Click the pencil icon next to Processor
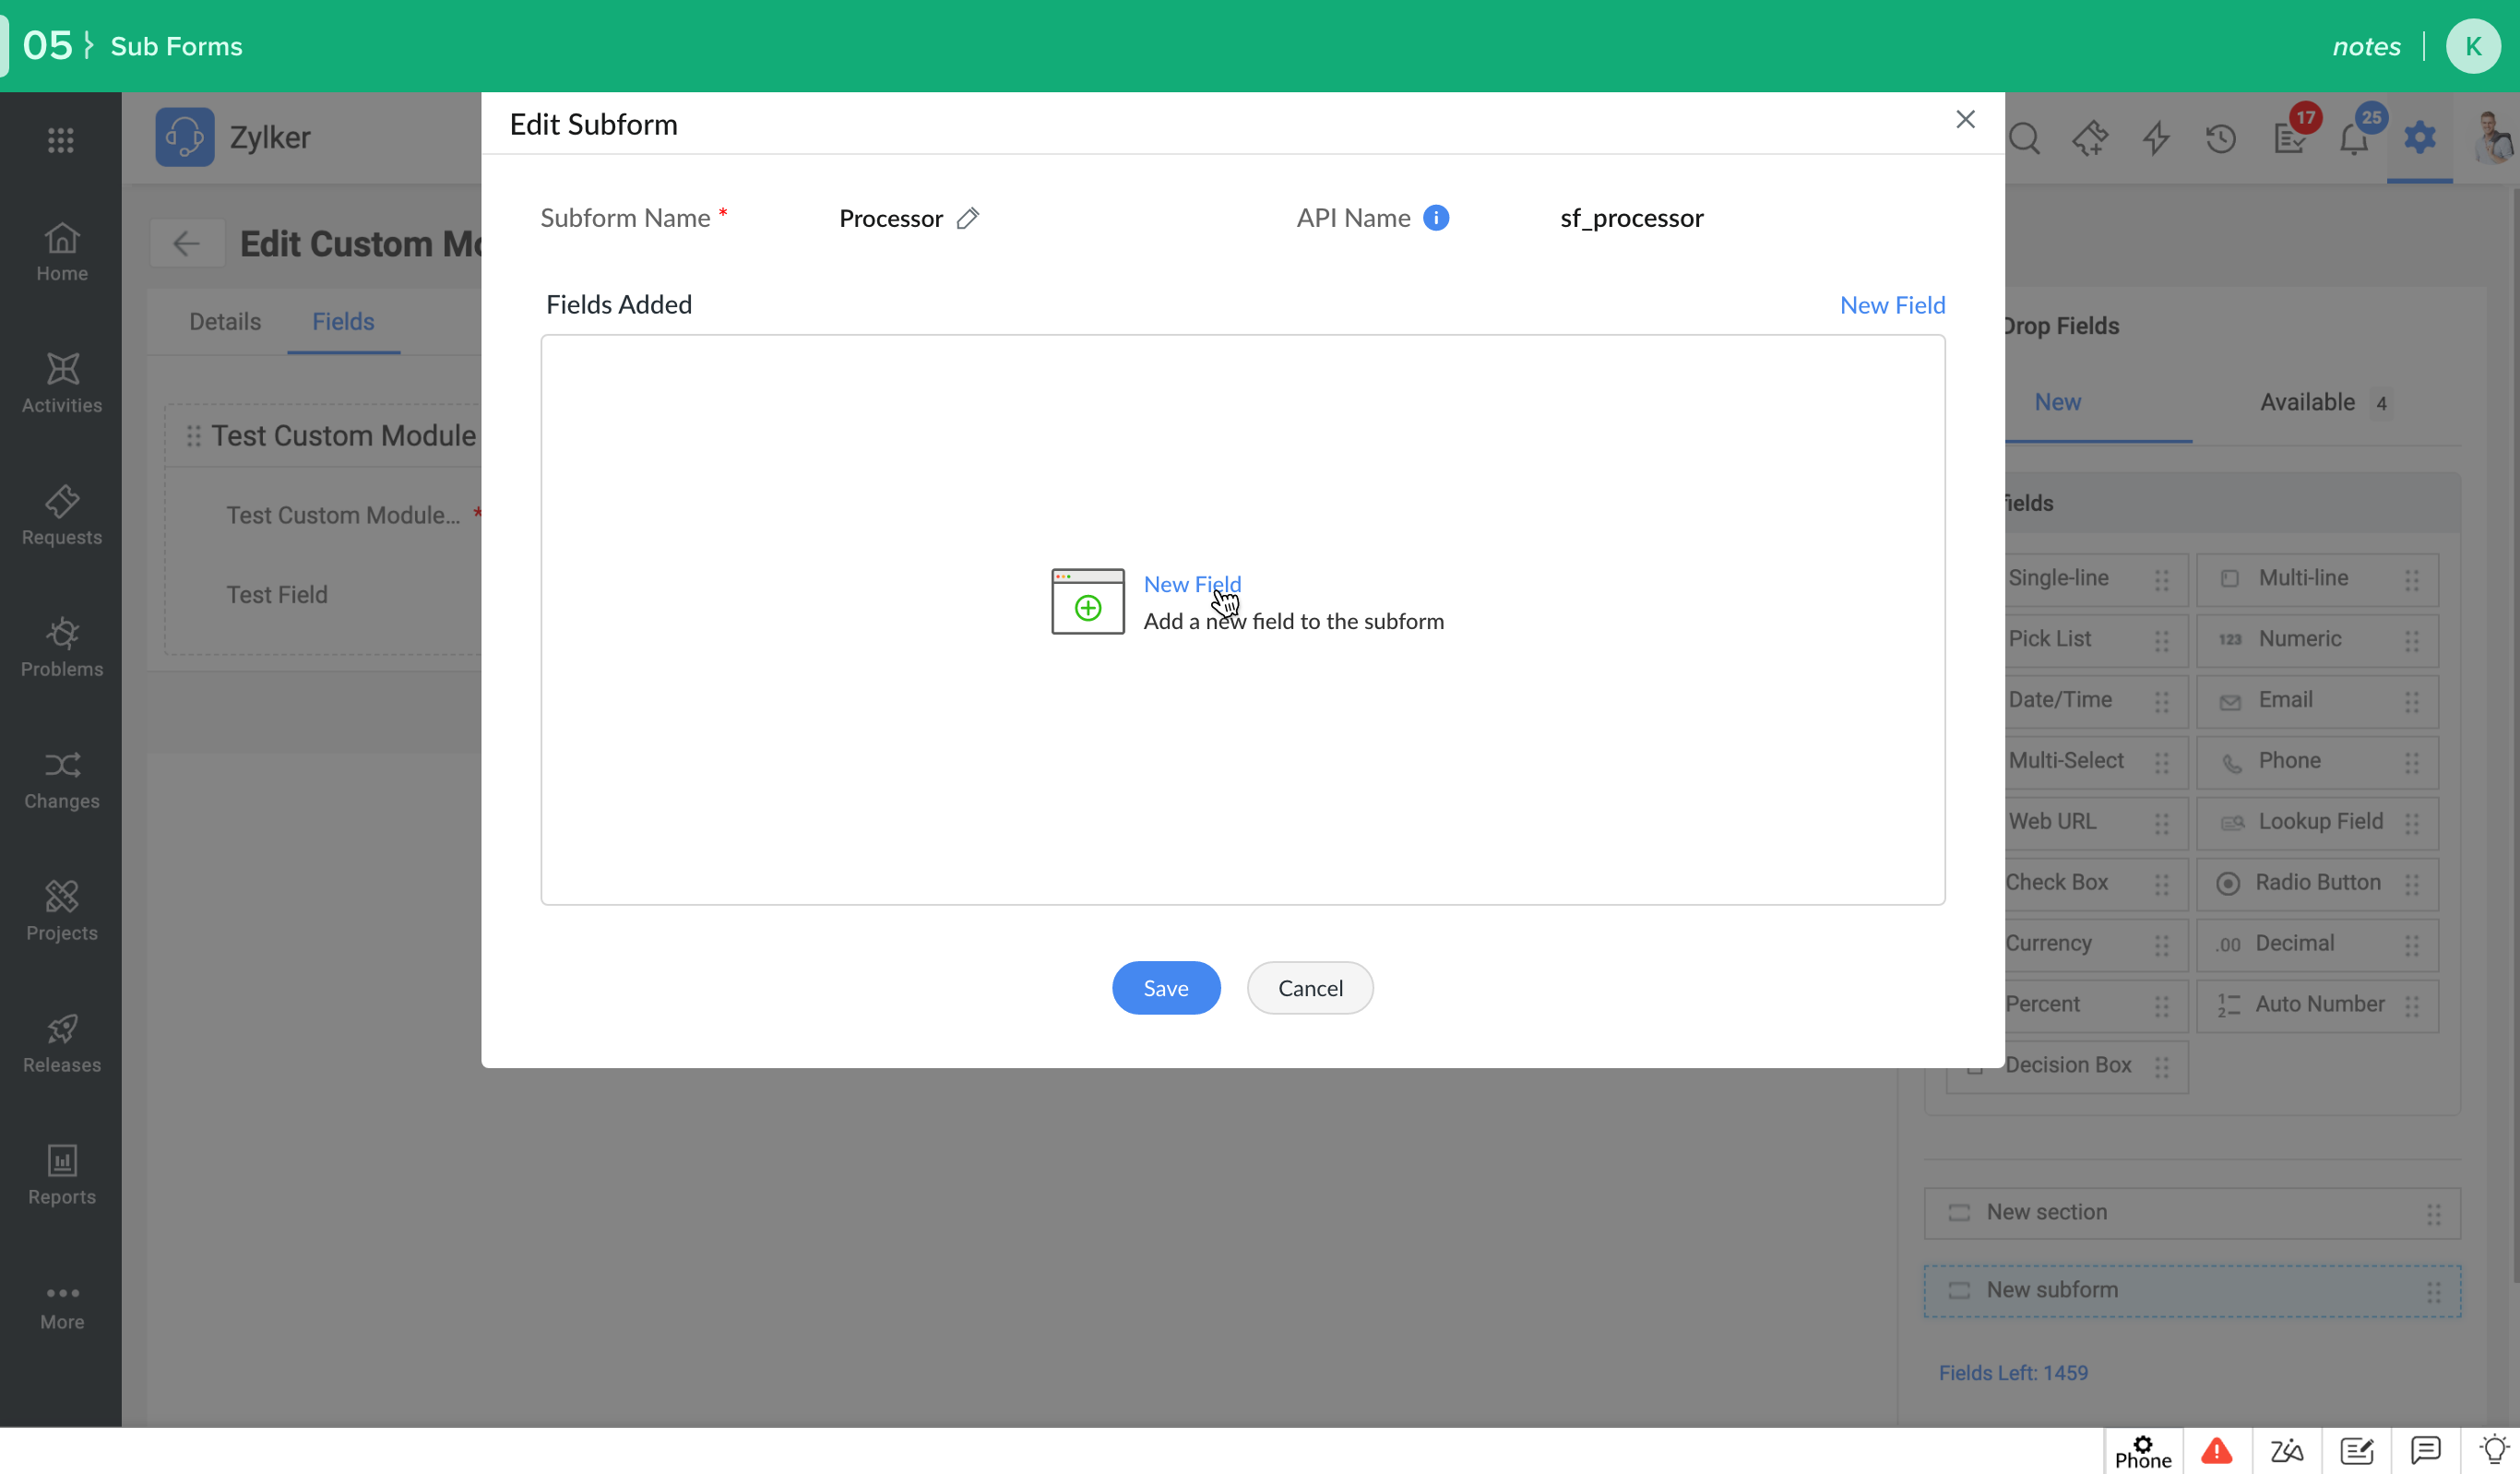The width and height of the screenshot is (2520, 1474). point(967,218)
